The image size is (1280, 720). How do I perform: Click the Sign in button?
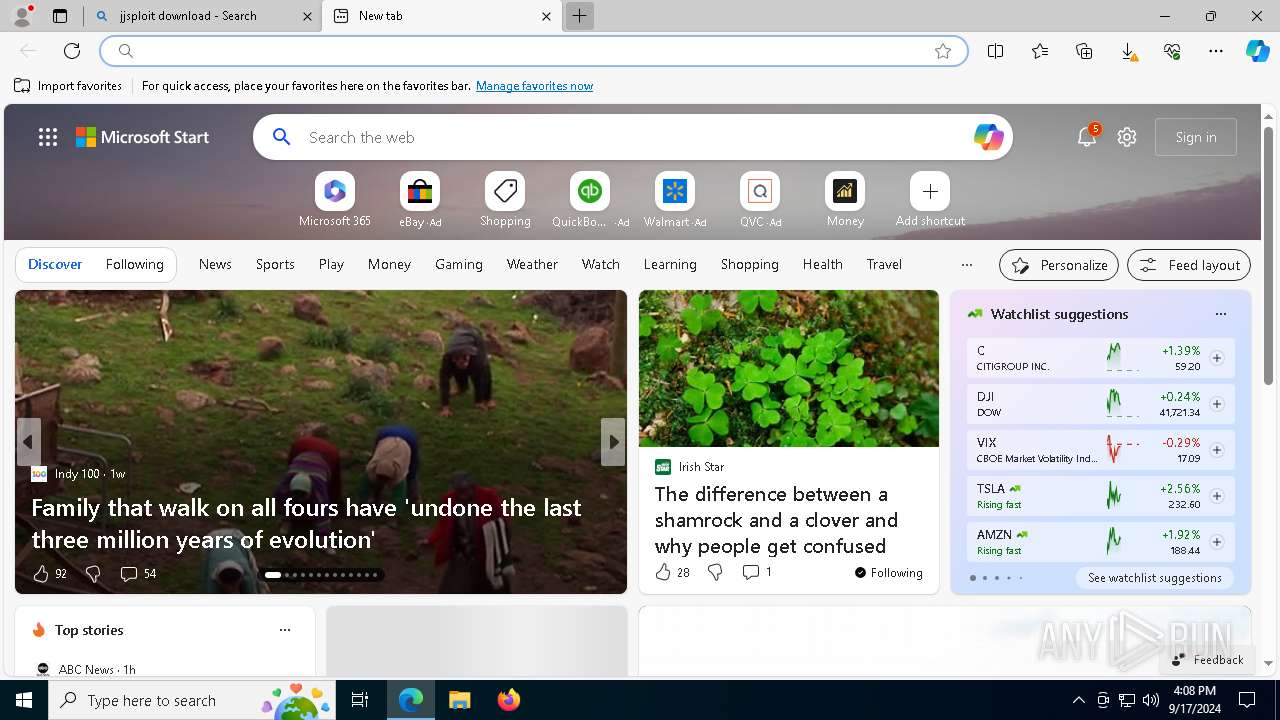(1196, 137)
